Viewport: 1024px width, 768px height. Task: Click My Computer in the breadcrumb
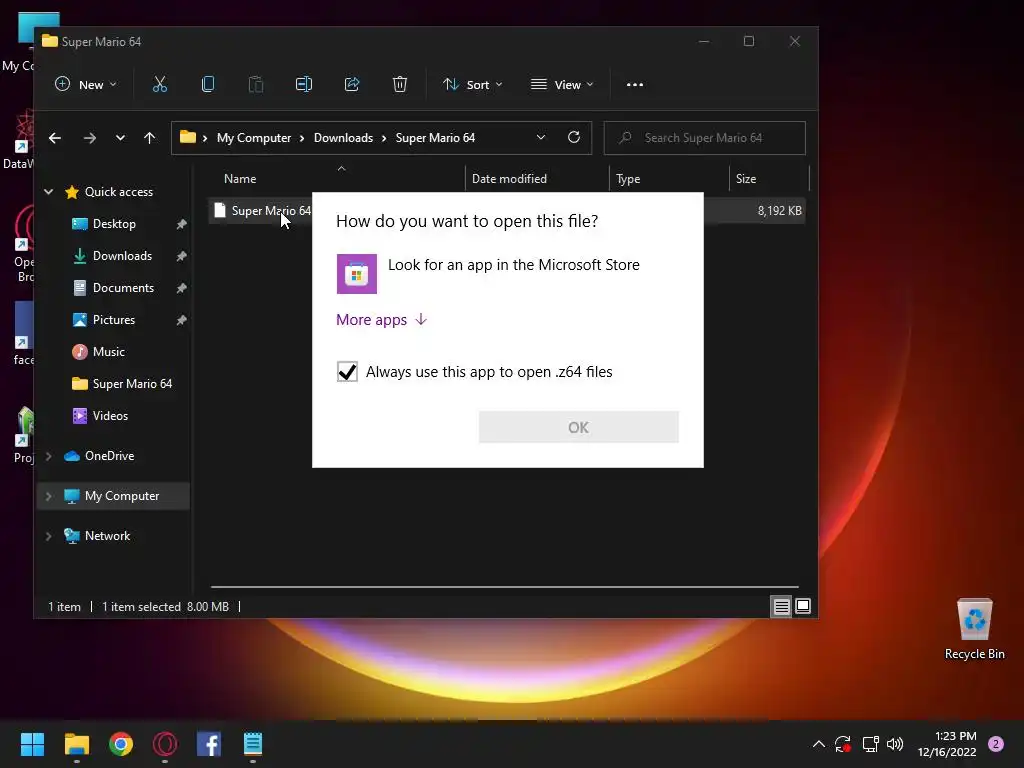coord(254,138)
